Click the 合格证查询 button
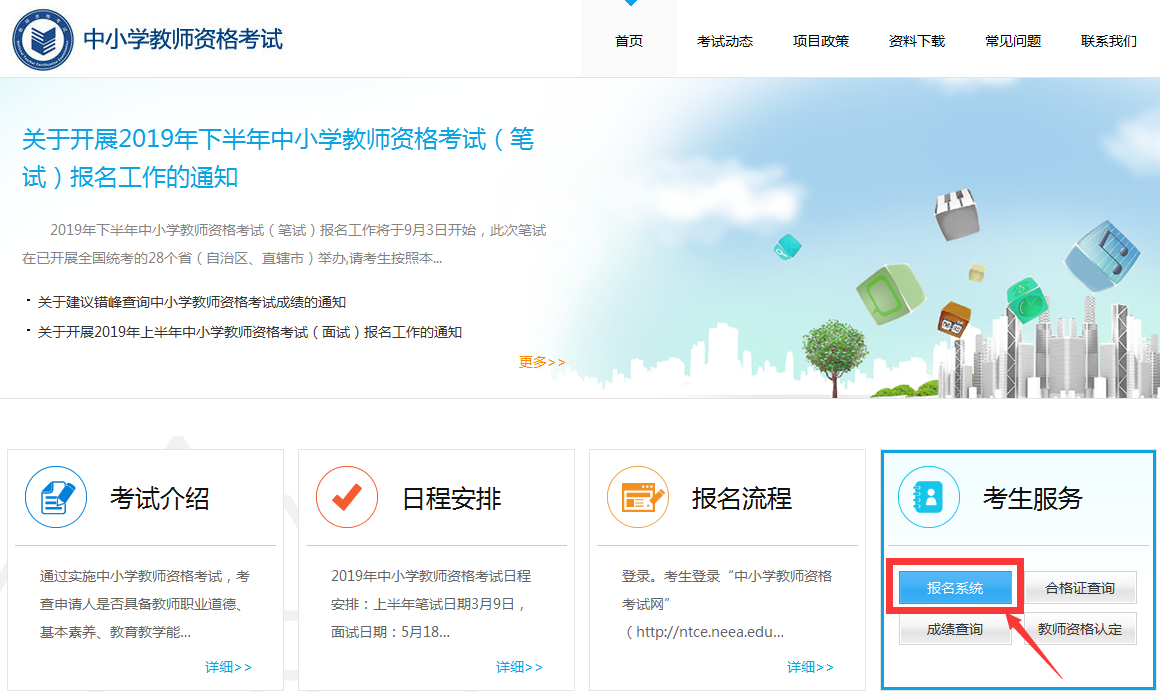The height and width of the screenshot is (692, 1160). [1080, 588]
